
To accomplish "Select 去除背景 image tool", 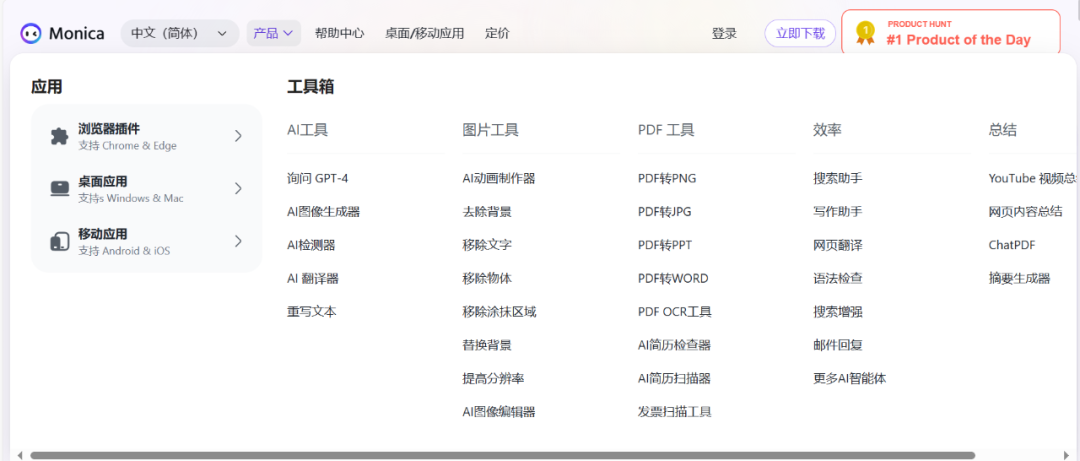I will pyautogui.click(x=487, y=212).
